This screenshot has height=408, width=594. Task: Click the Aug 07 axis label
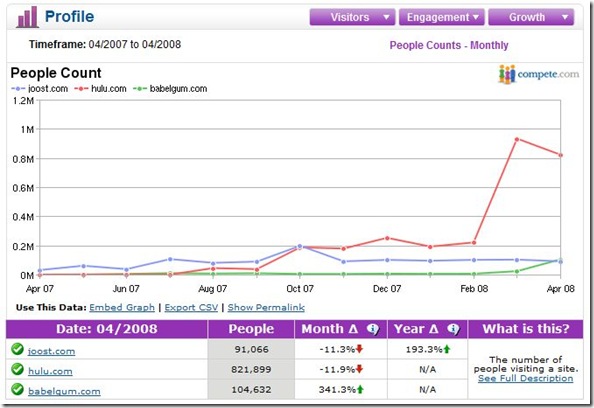coord(213,289)
